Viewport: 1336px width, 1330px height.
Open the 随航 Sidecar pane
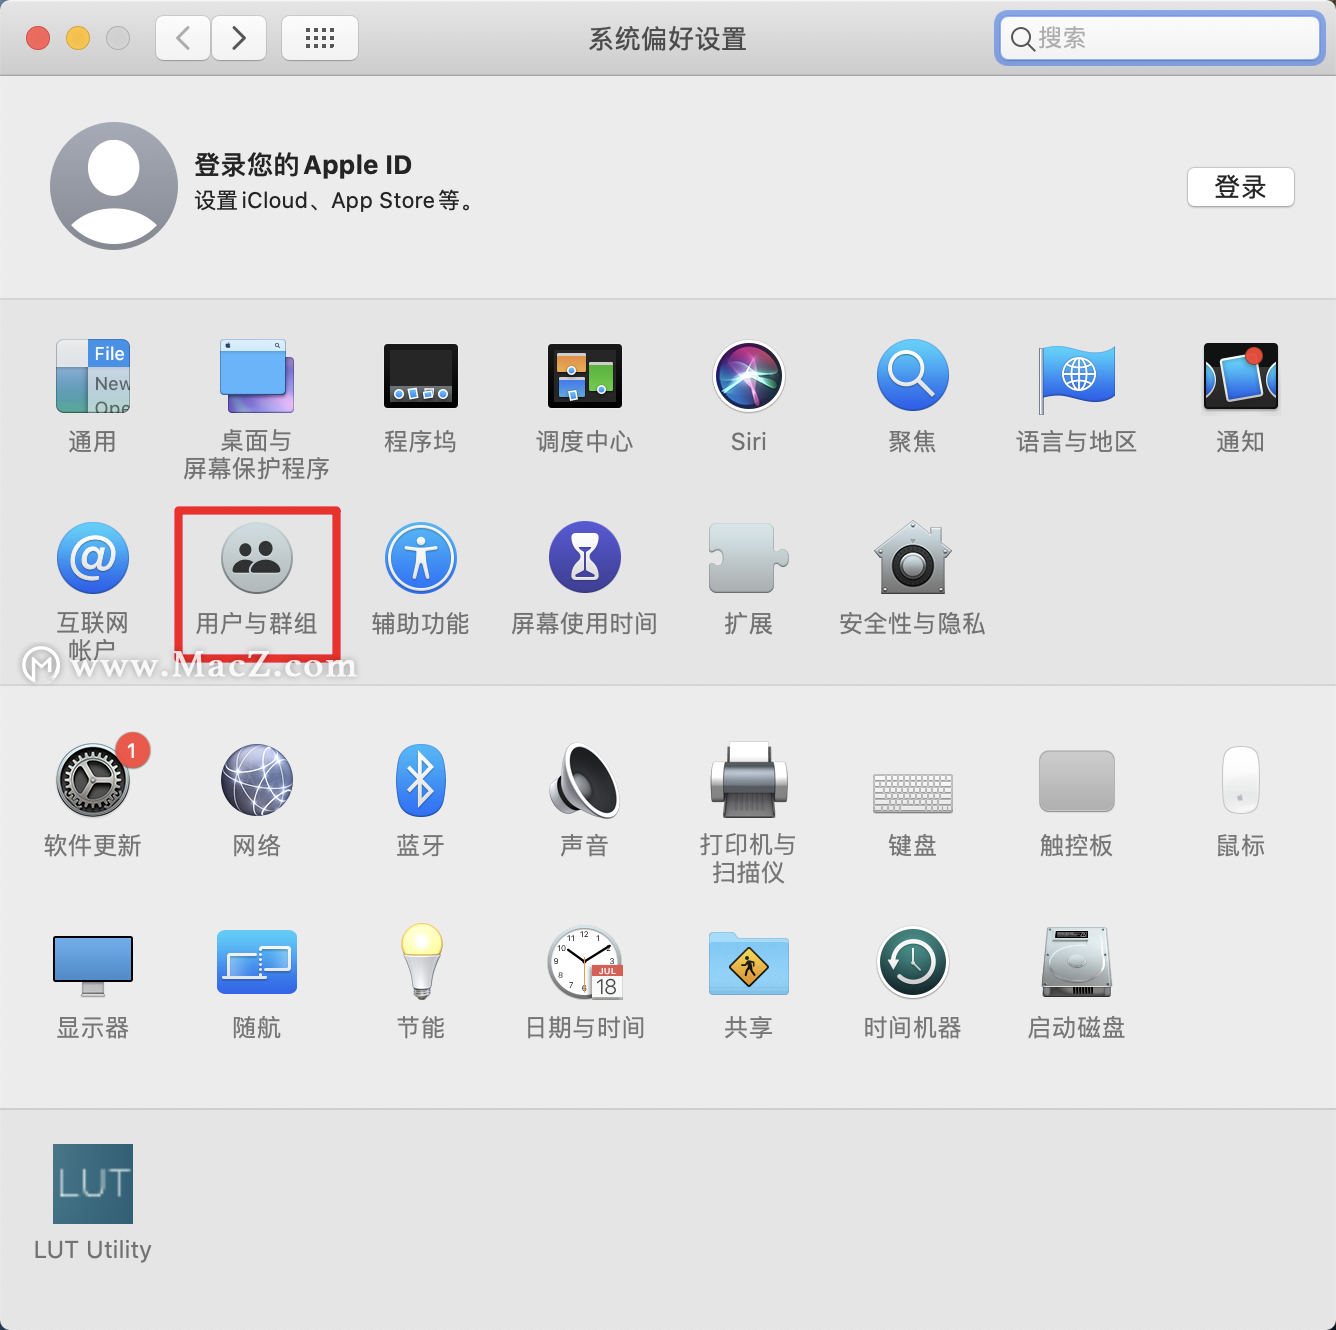click(x=257, y=962)
